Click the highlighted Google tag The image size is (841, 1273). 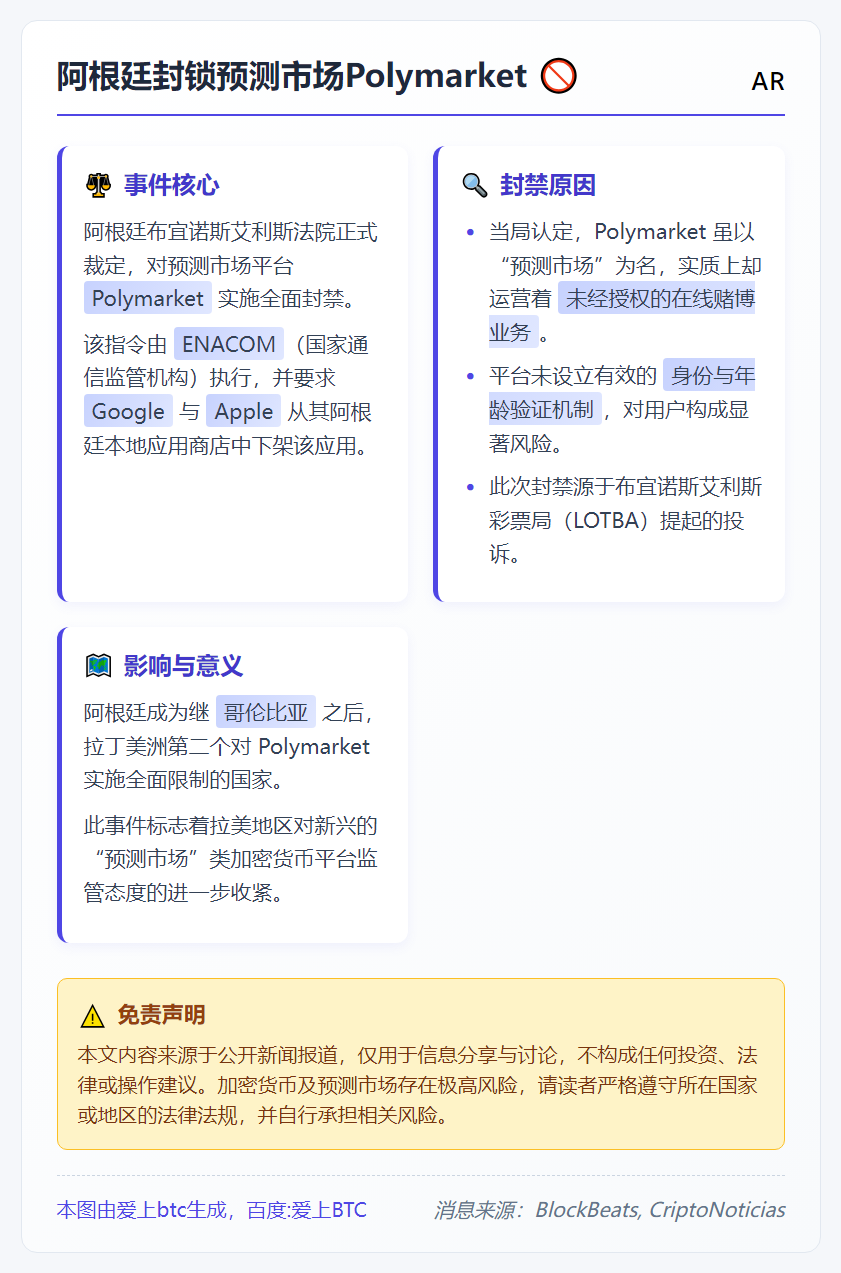coord(128,411)
